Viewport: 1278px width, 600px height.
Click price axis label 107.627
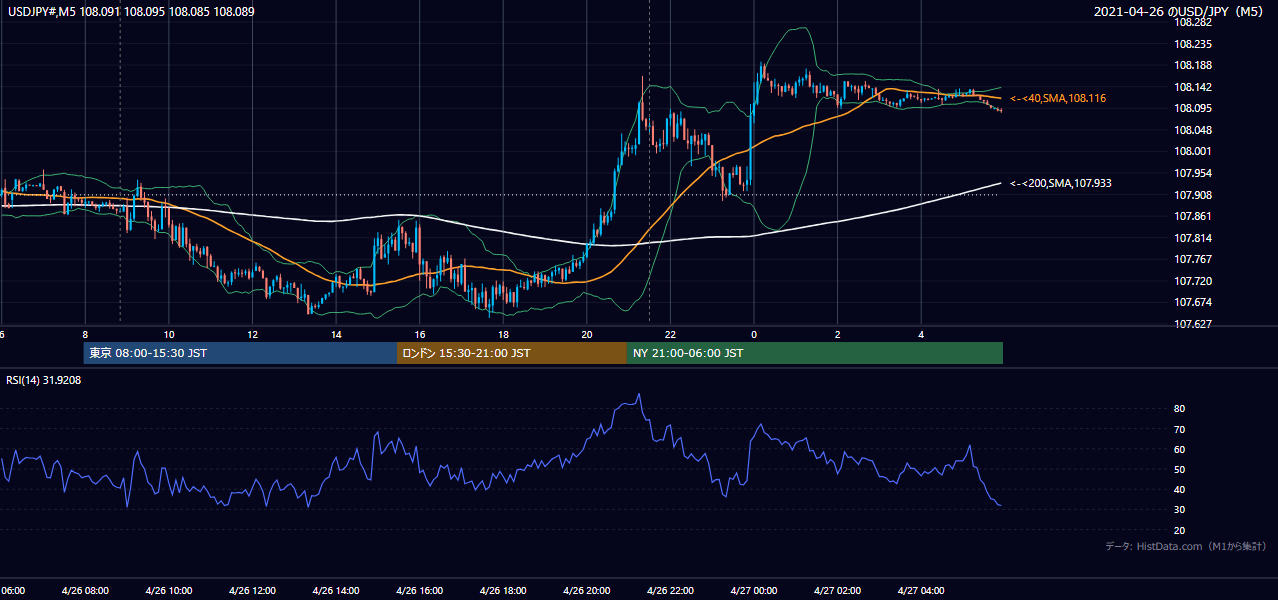point(1193,324)
